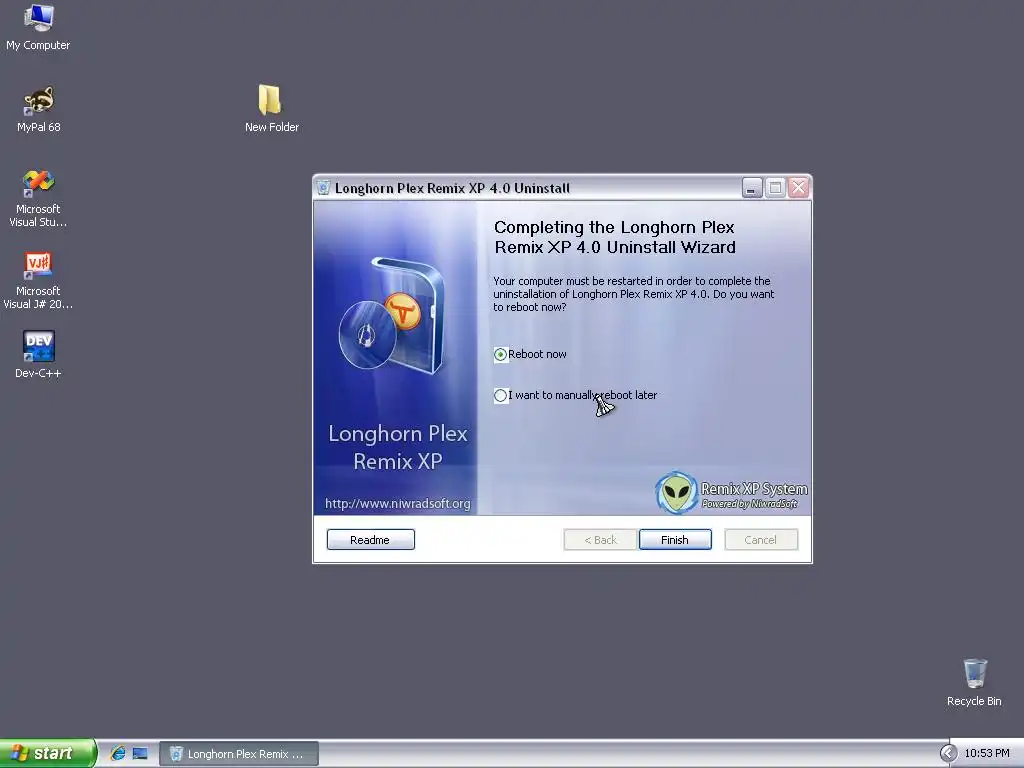Click the 10:53 PM clock
This screenshot has width=1024, height=768.
pos(987,753)
